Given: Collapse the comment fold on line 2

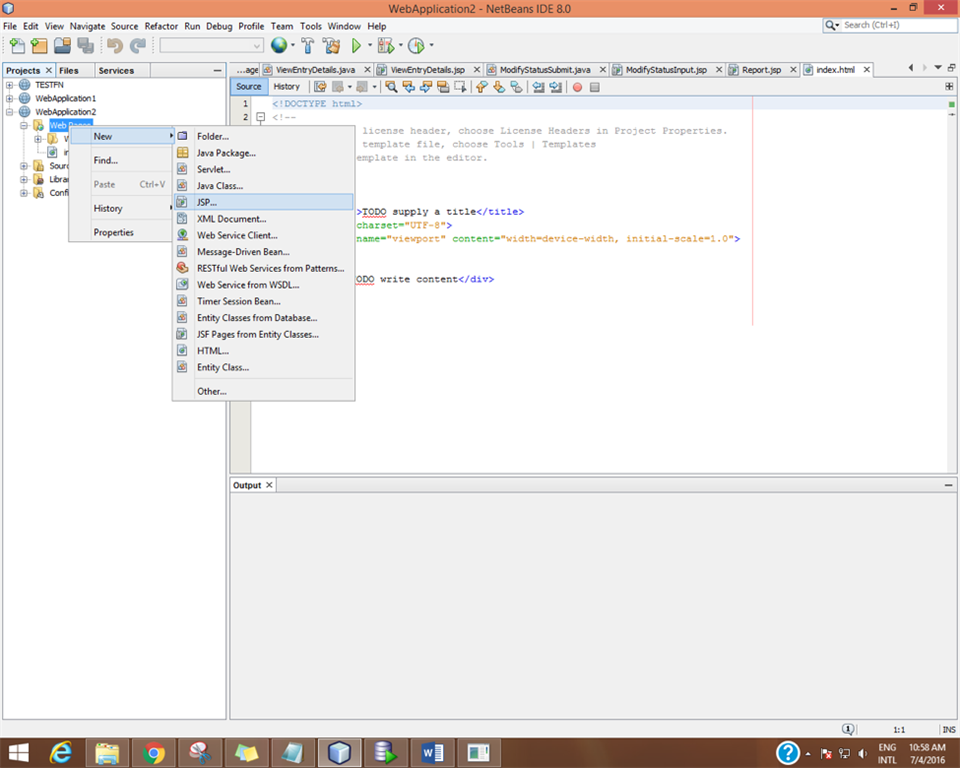Looking at the screenshot, I should pyautogui.click(x=260, y=117).
